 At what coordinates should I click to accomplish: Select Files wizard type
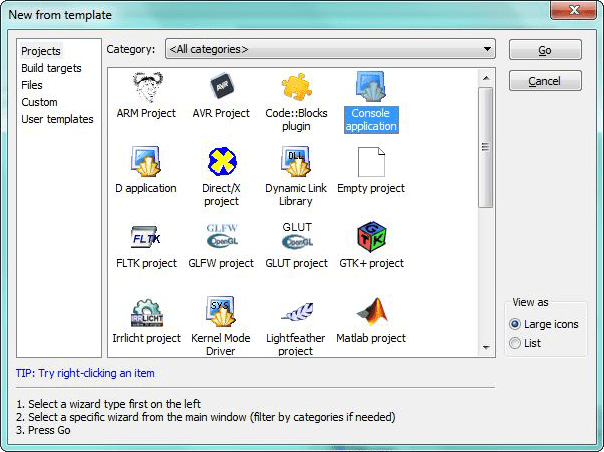(x=32, y=85)
